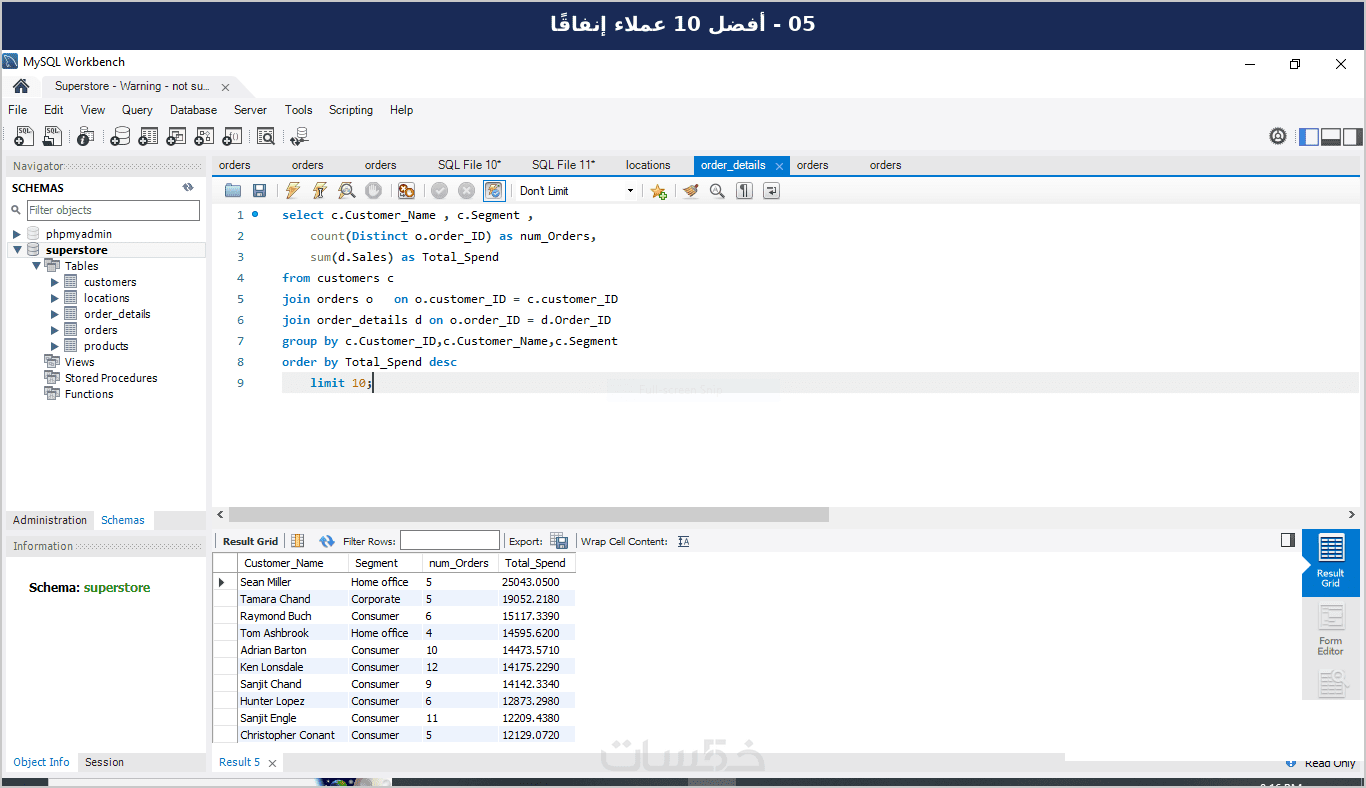Switch to the locations tab
The width and height of the screenshot is (1366, 788).
tap(648, 165)
